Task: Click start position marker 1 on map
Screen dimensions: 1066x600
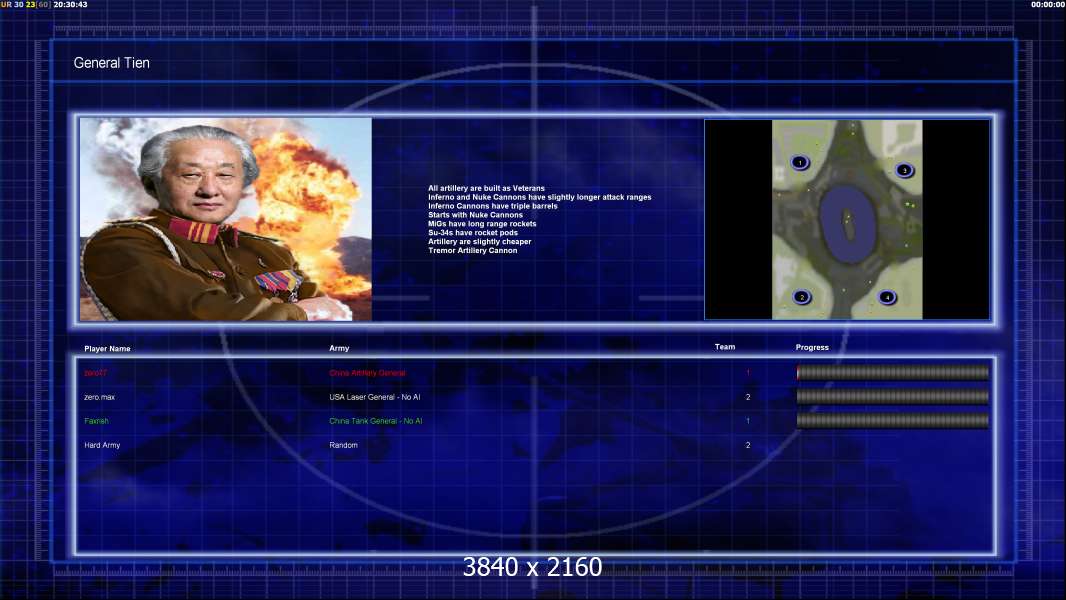Action: pyautogui.click(x=800, y=162)
